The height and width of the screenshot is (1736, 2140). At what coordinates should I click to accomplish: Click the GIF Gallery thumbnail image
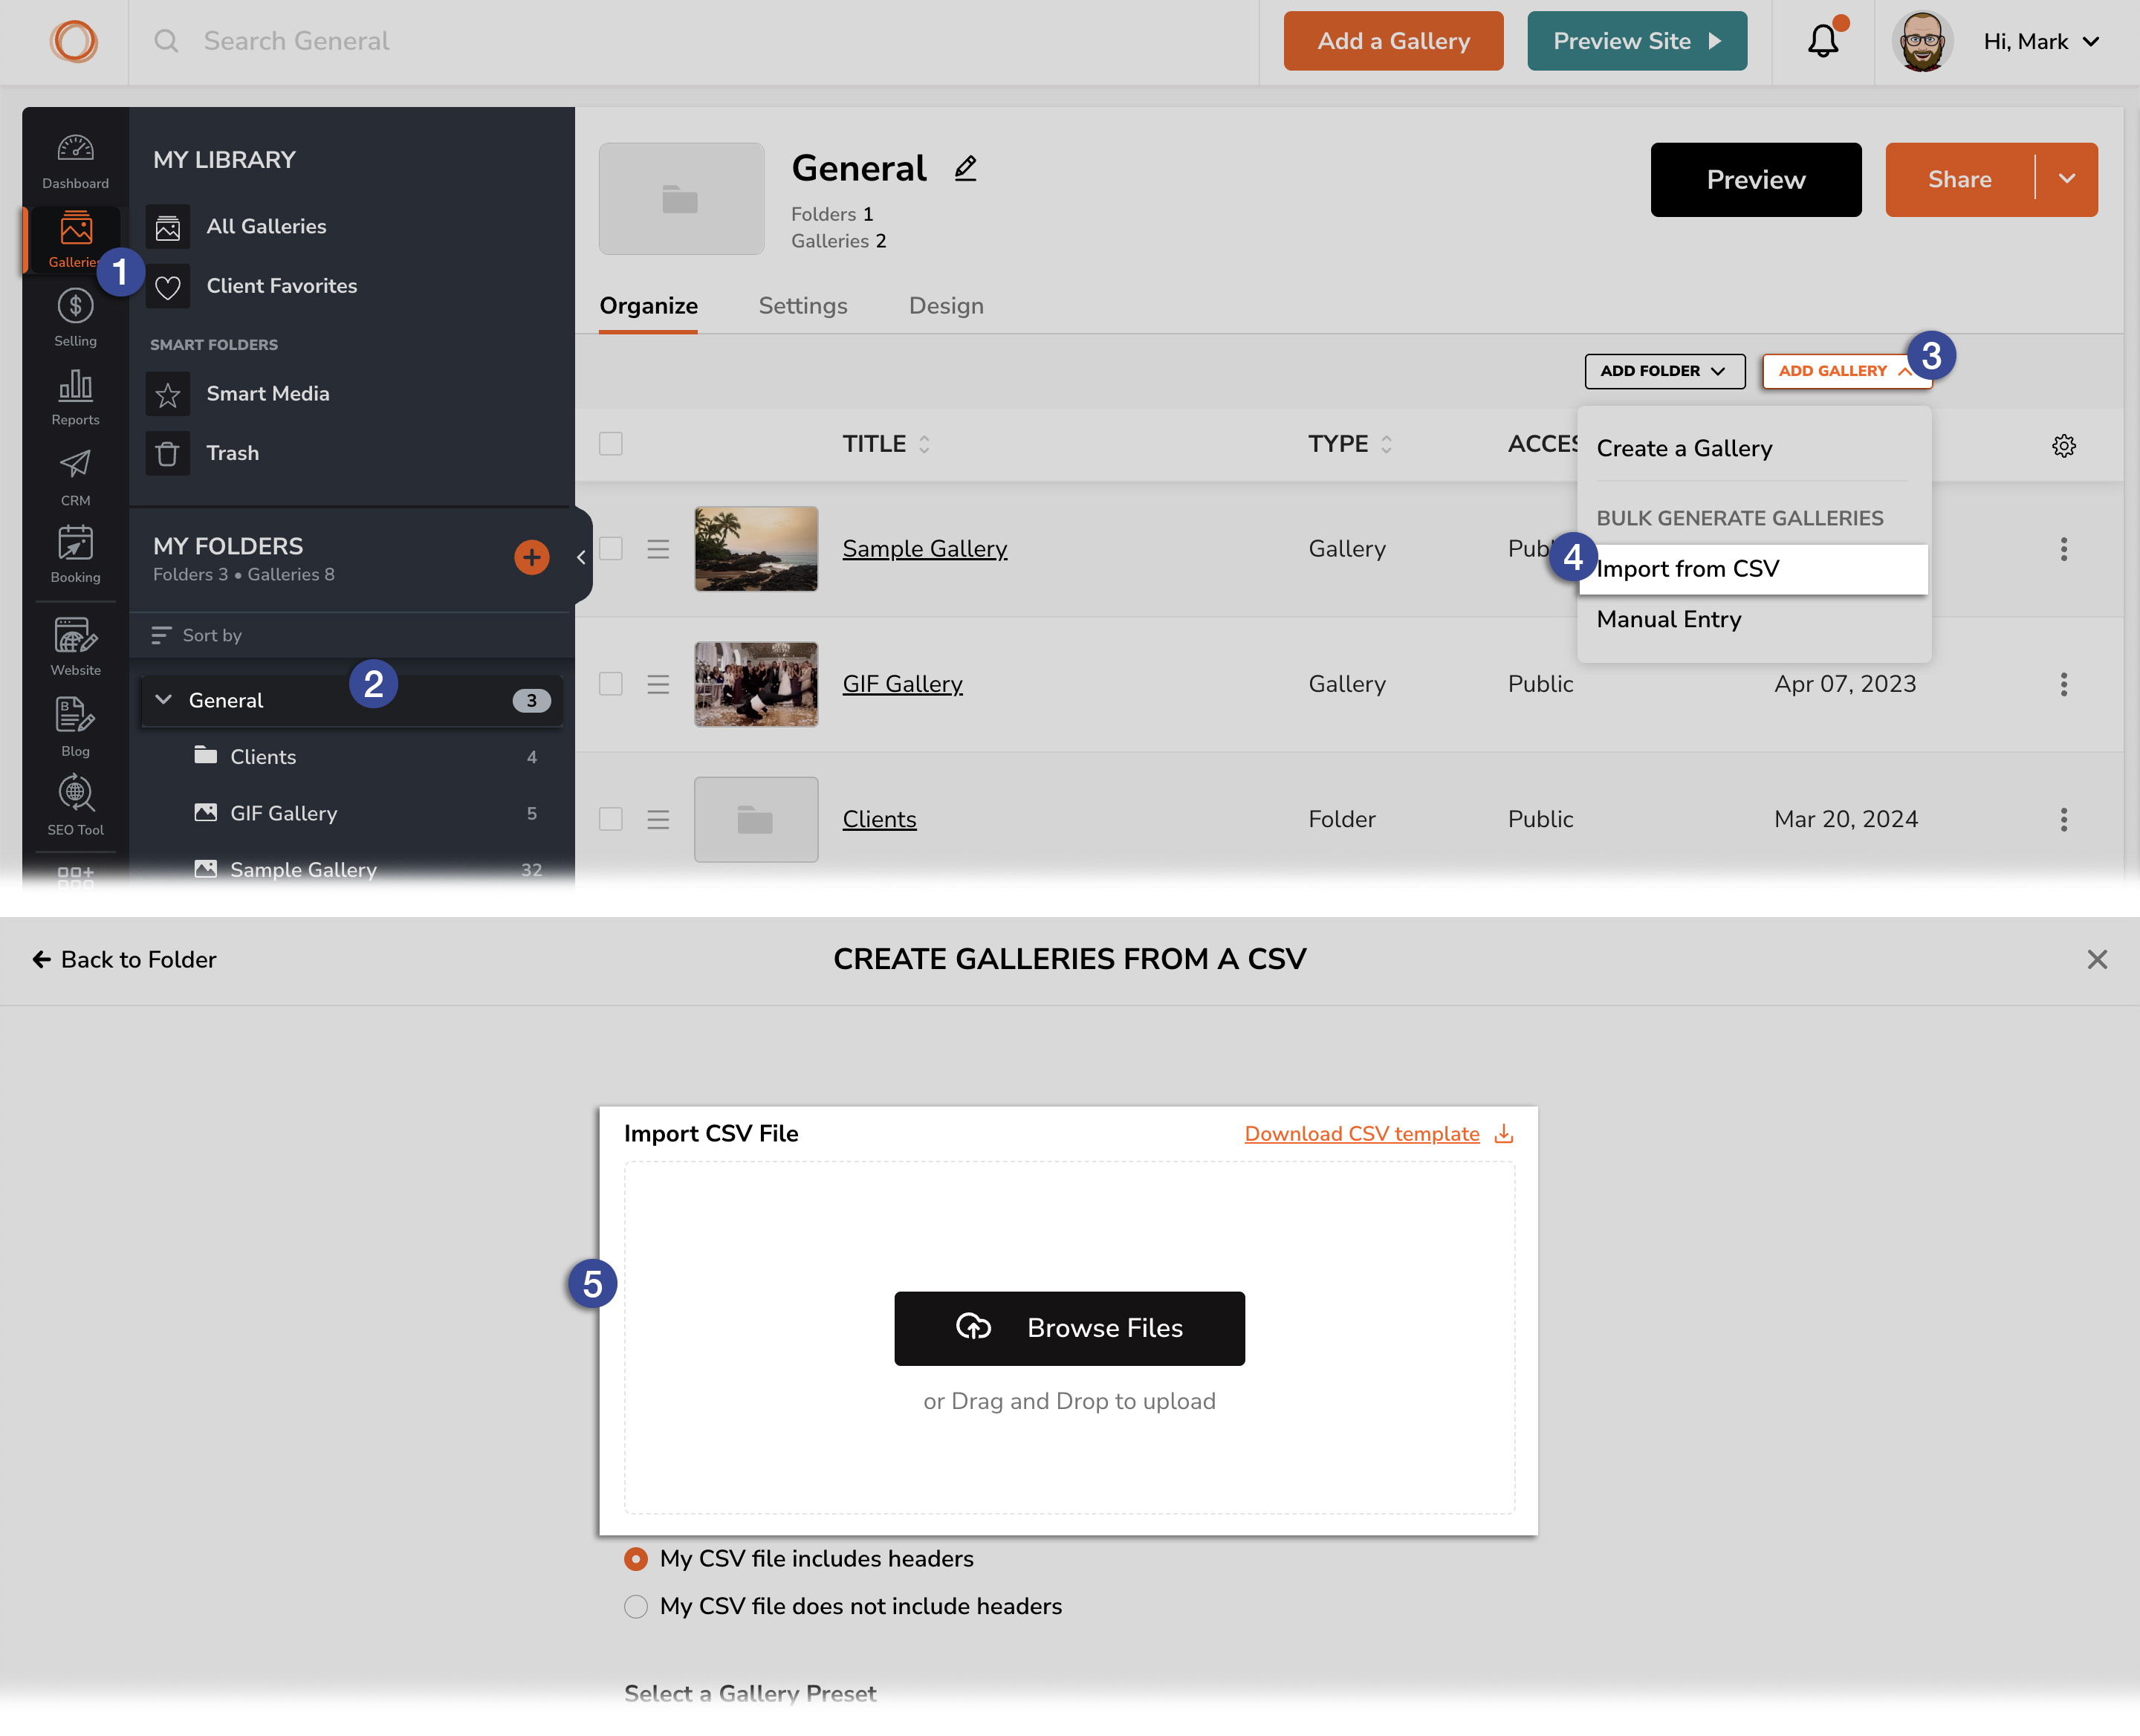pyautogui.click(x=756, y=684)
